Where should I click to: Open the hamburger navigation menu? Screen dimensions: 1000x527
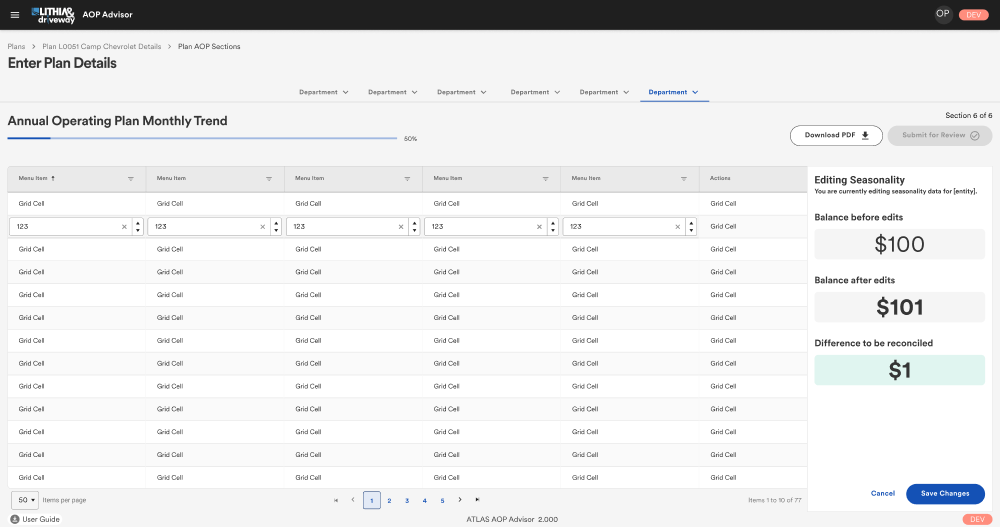[14, 15]
